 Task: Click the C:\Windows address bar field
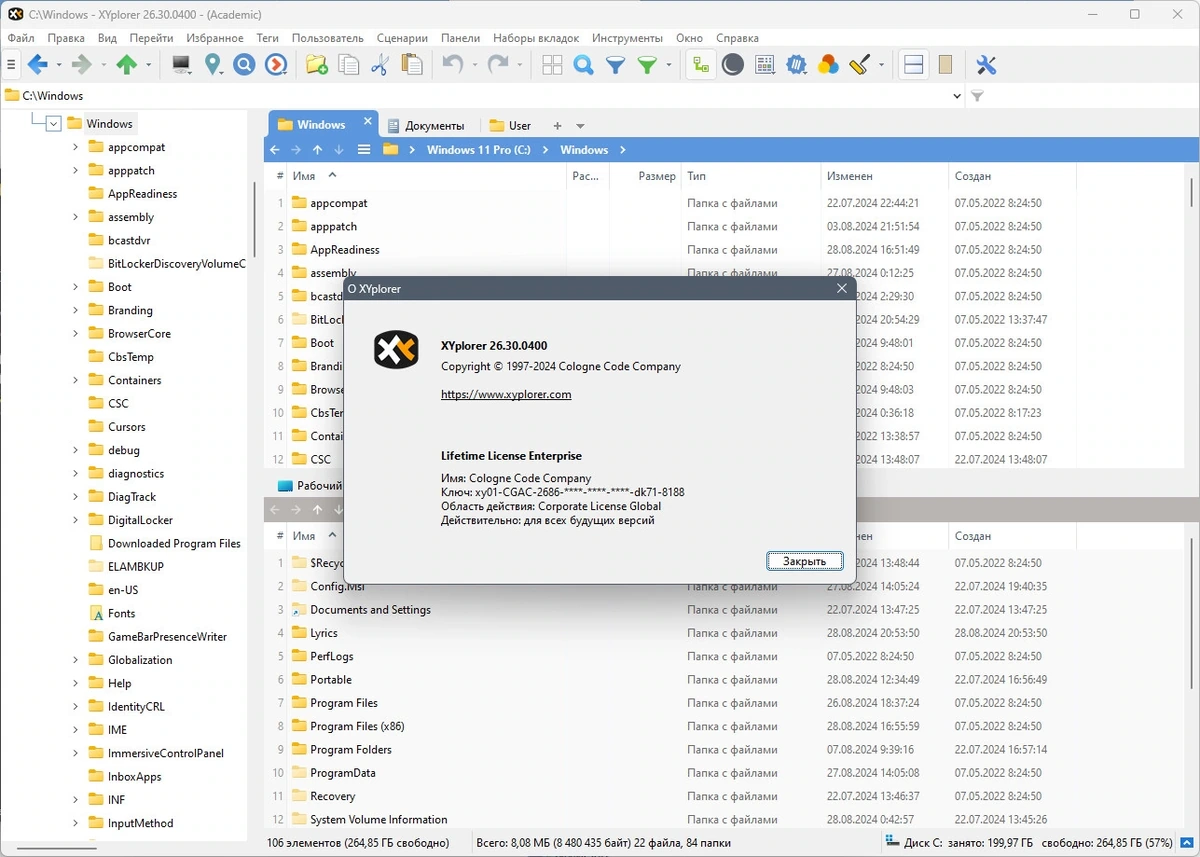[475, 96]
